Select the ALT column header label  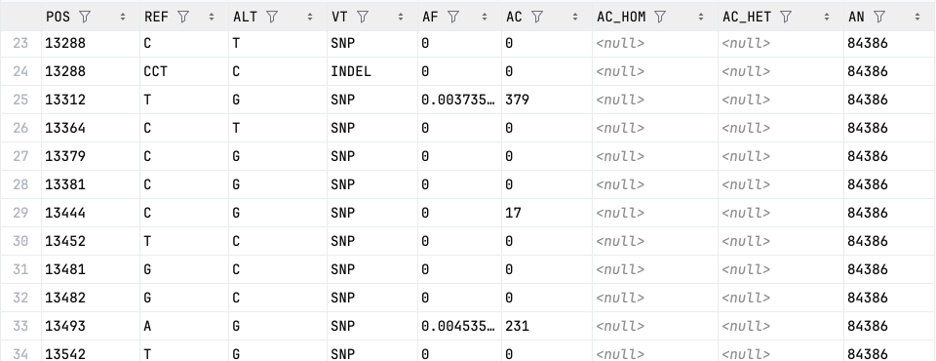point(245,17)
